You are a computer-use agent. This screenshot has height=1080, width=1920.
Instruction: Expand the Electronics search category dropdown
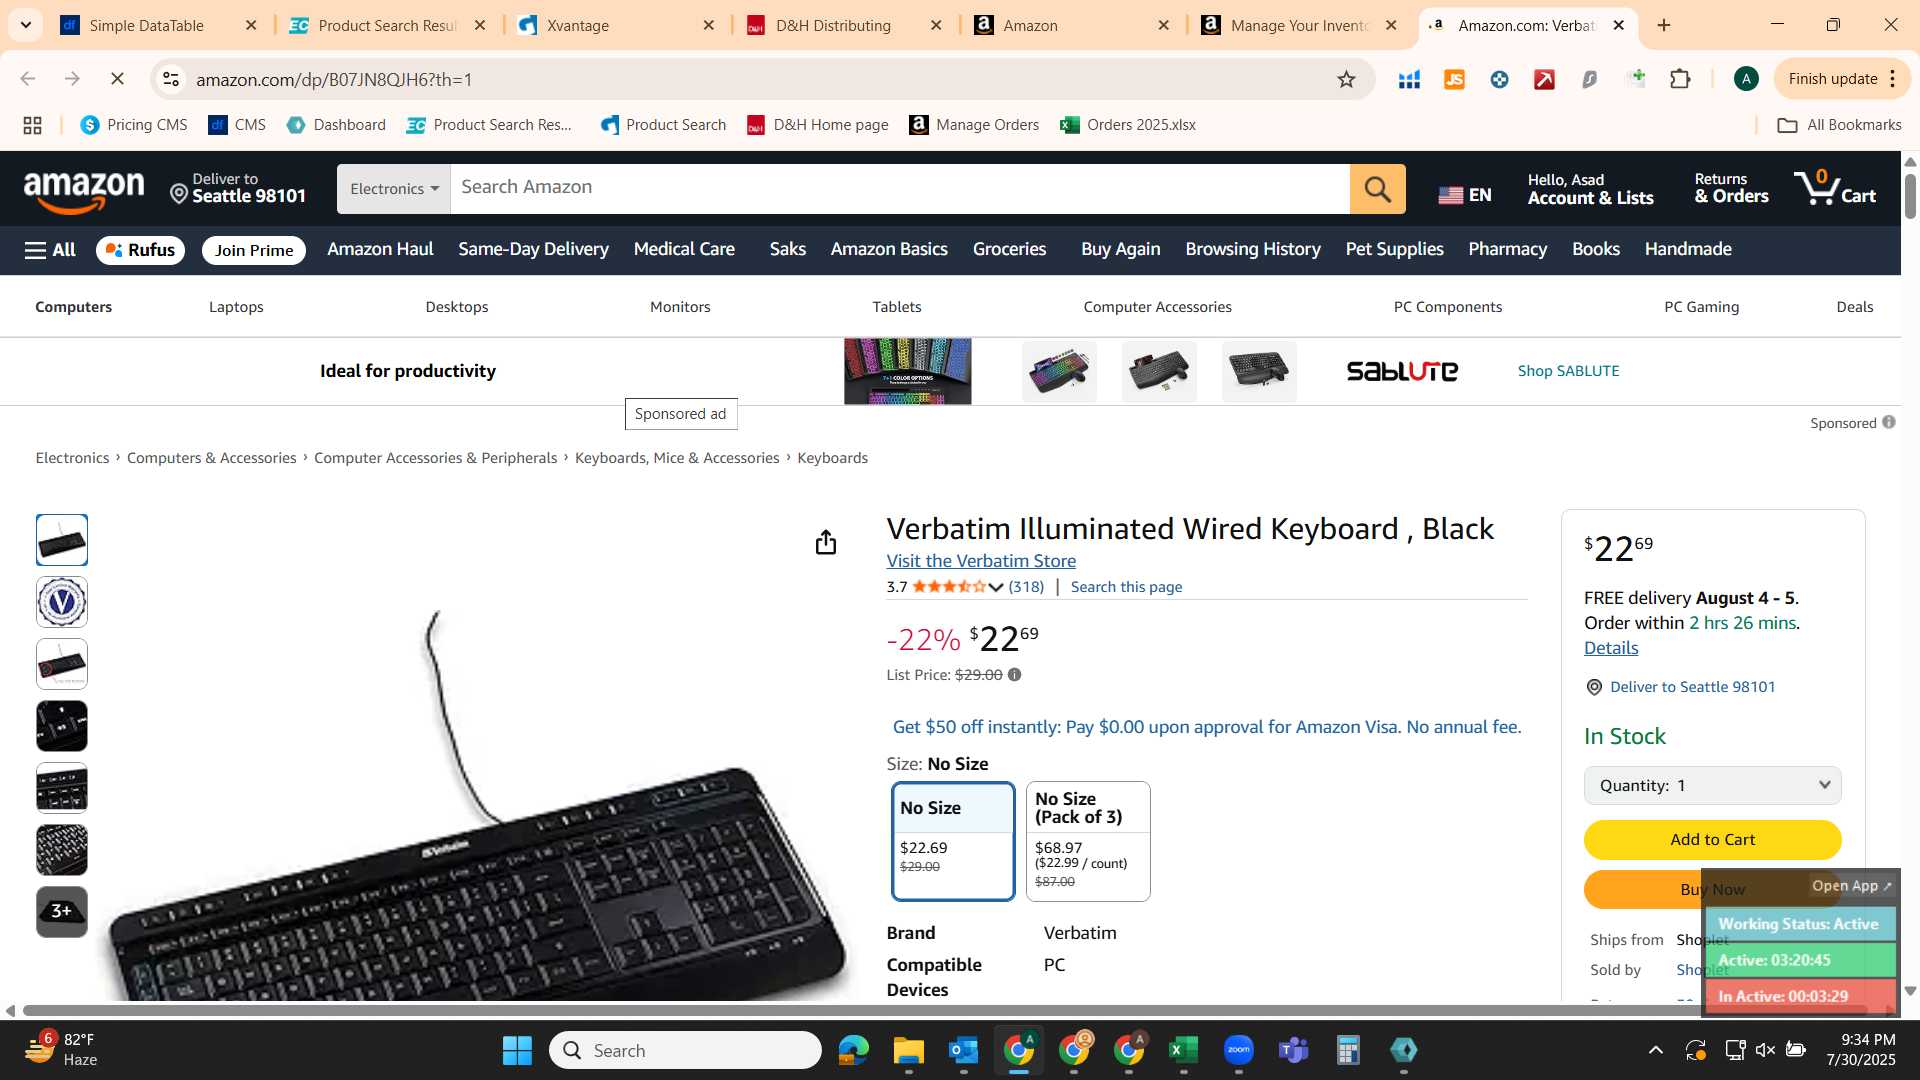[394, 189]
